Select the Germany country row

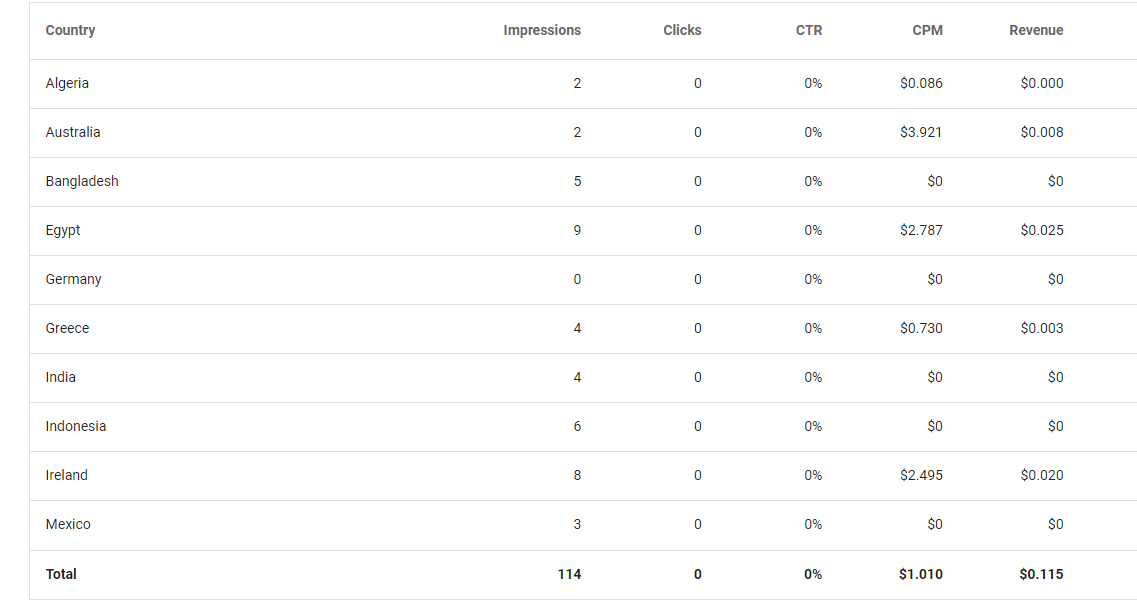point(583,280)
